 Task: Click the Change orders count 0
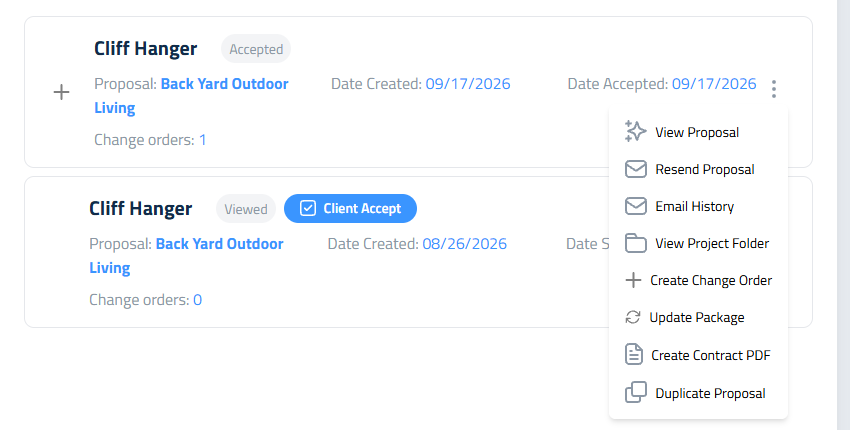pos(198,300)
